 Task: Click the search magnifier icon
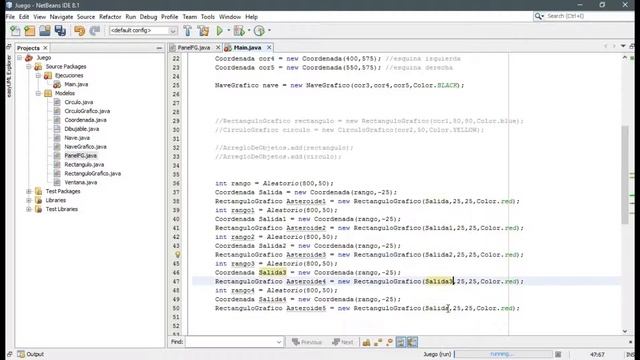pos(539,16)
